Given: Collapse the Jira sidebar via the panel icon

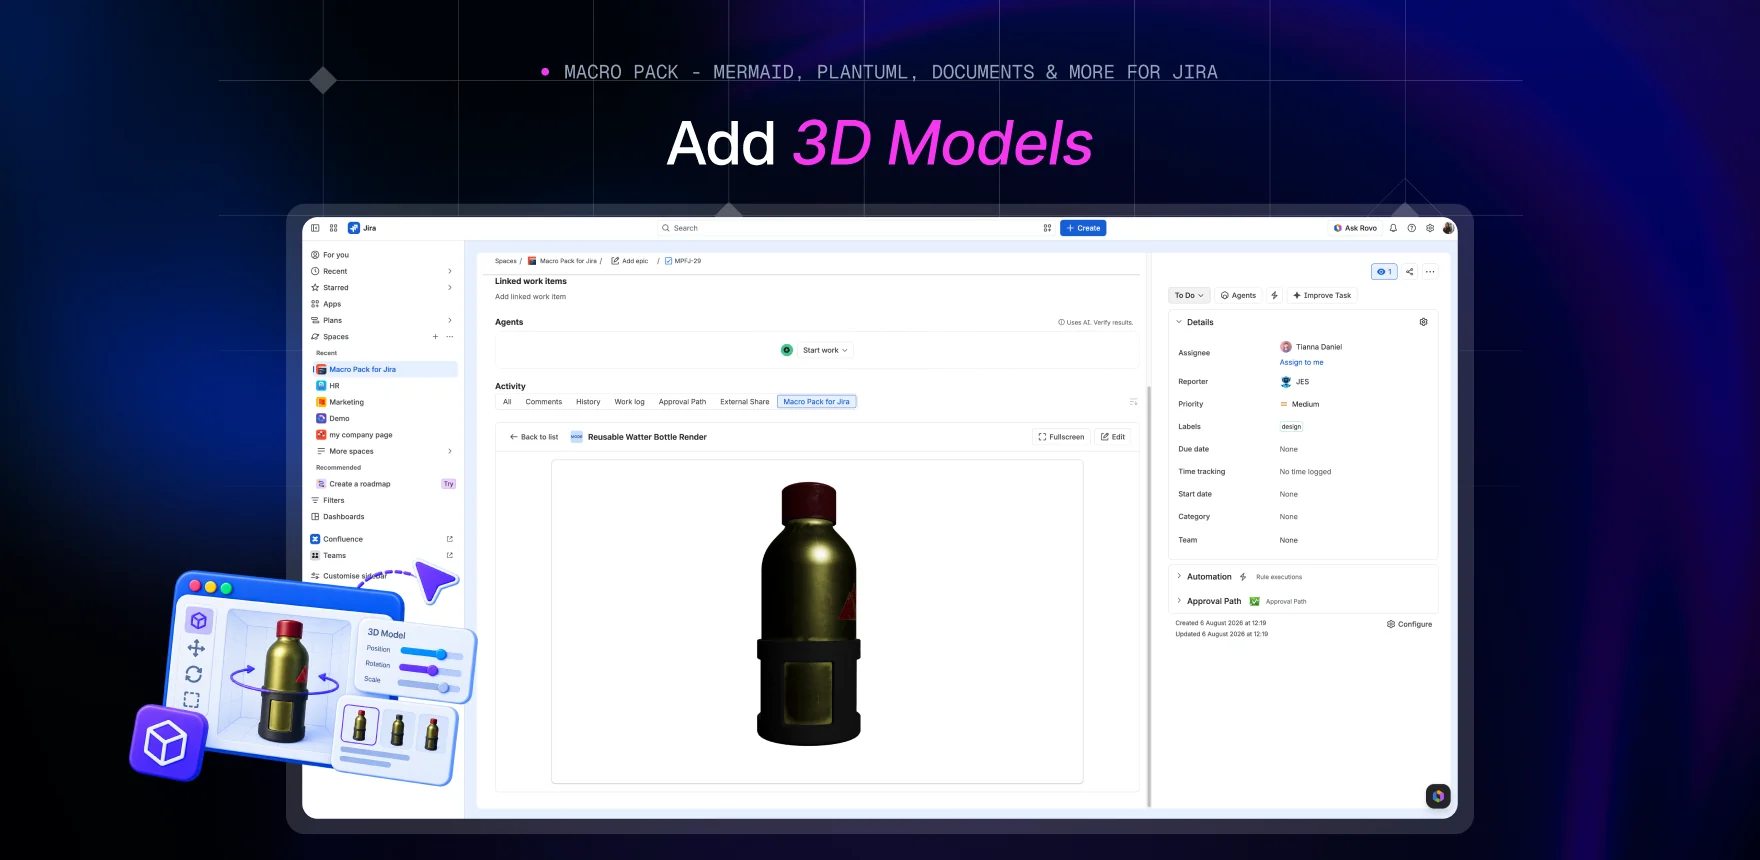Looking at the screenshot, I should coord(315,228).
